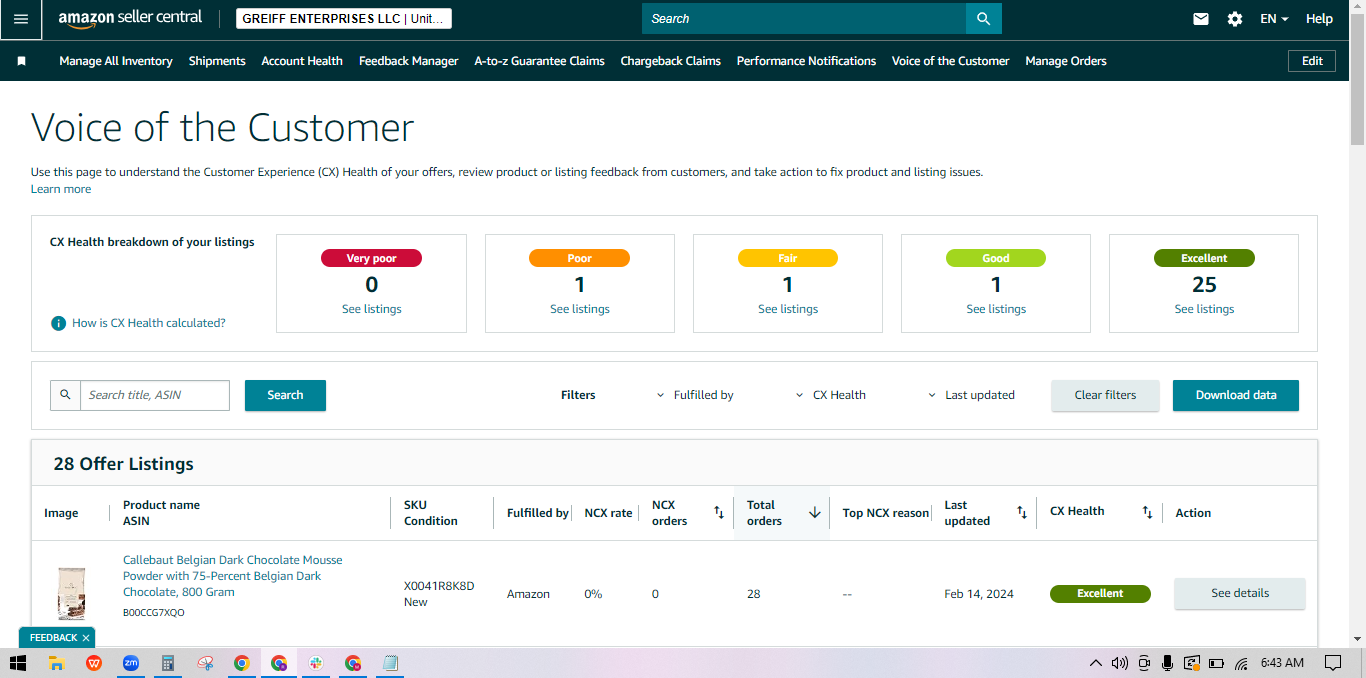The width and height of the screenshot is (1366, 678).
Task: Open the Windows notification center
Action: [1333, 663]
